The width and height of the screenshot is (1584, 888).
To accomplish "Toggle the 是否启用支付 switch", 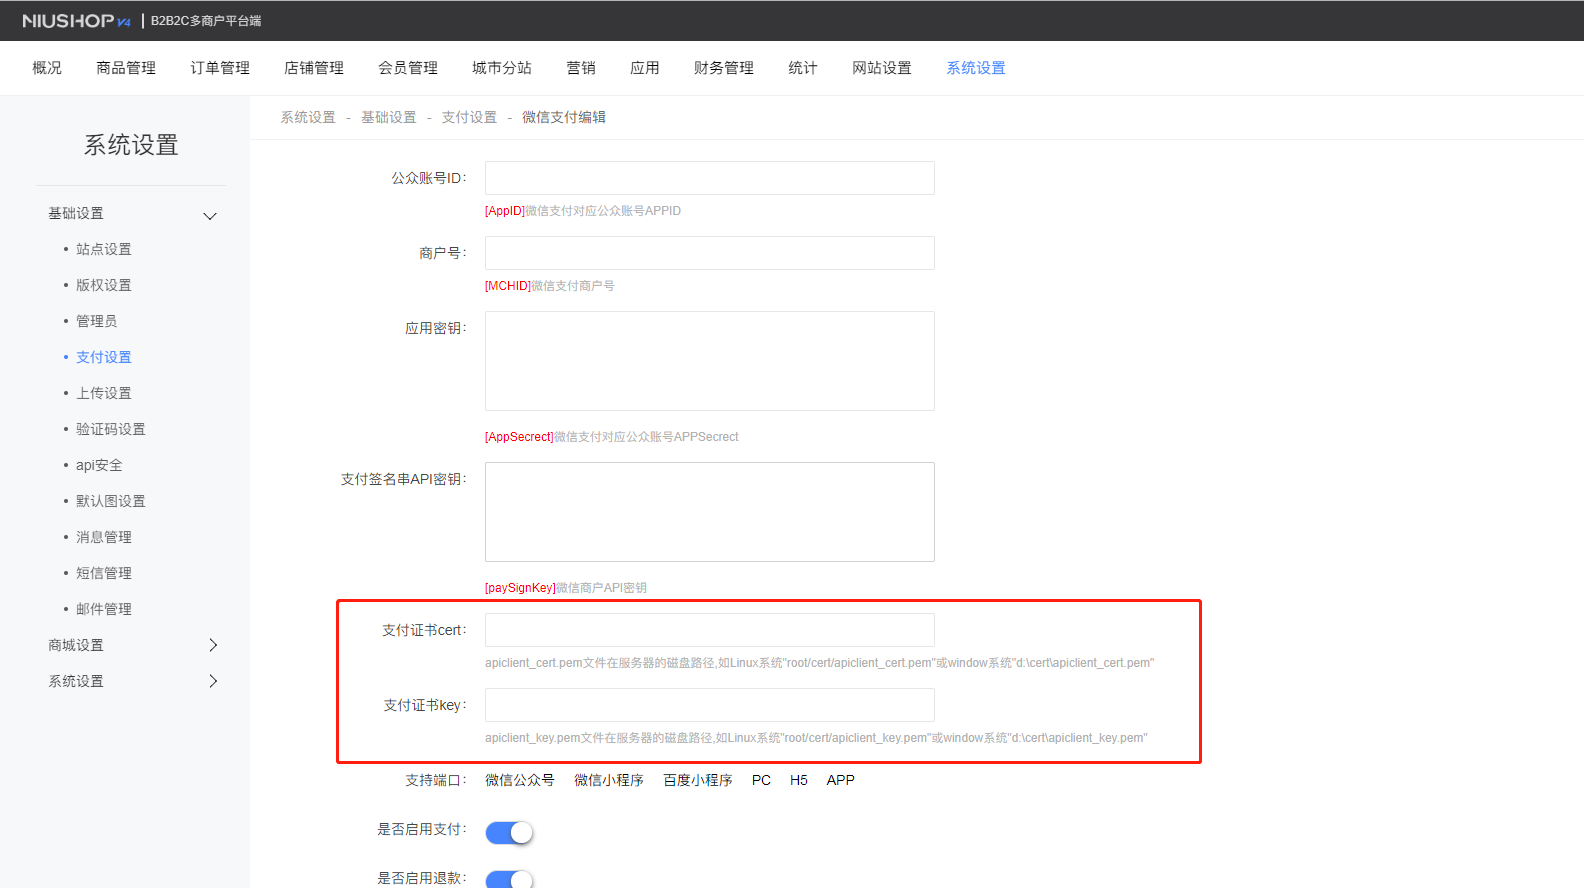I will (510, 832).
